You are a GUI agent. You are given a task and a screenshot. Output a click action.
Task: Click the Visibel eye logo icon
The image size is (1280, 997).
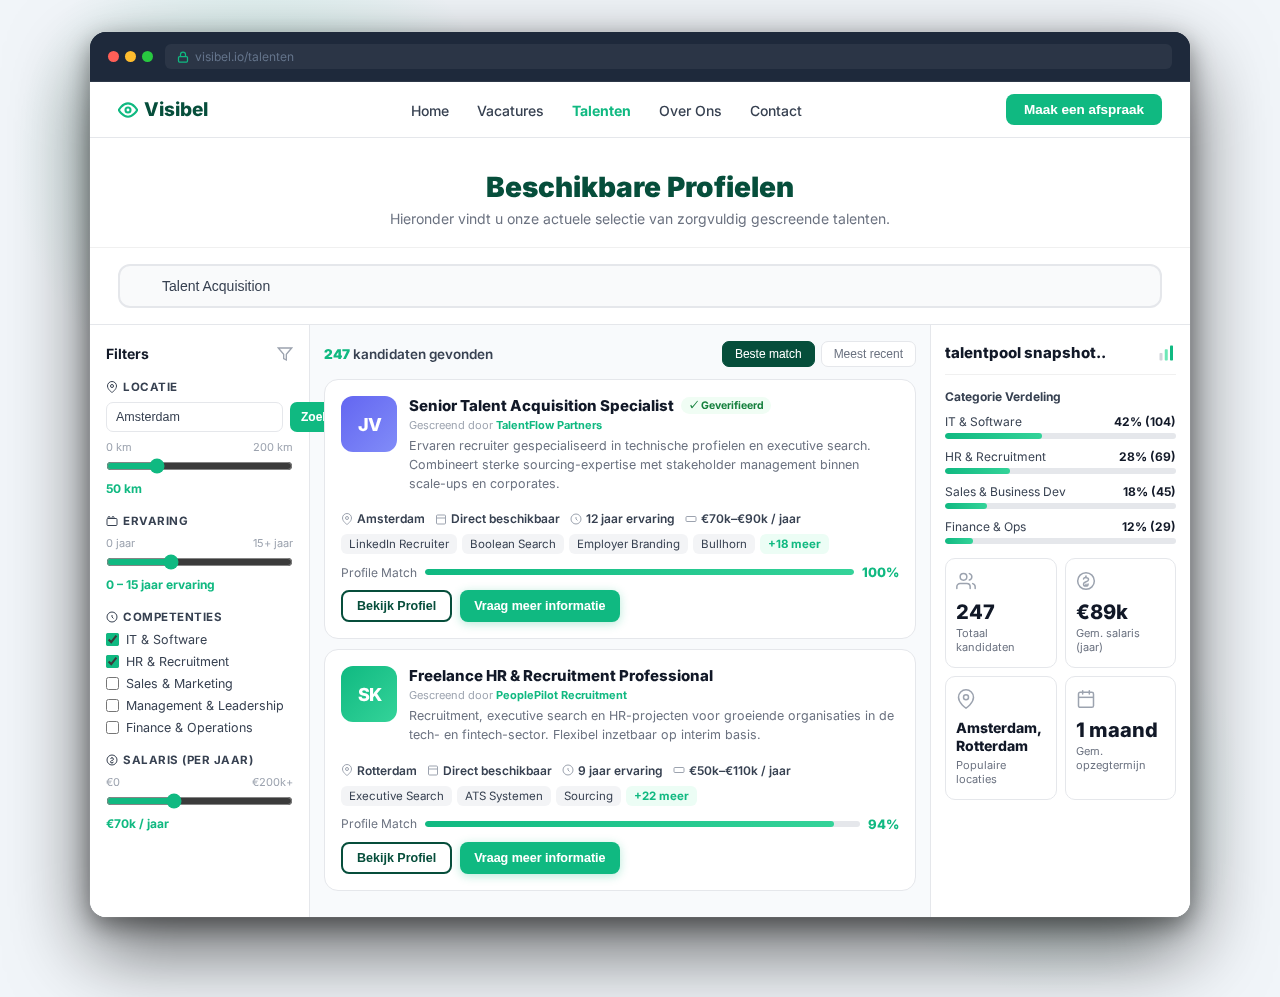pos(128,110)
